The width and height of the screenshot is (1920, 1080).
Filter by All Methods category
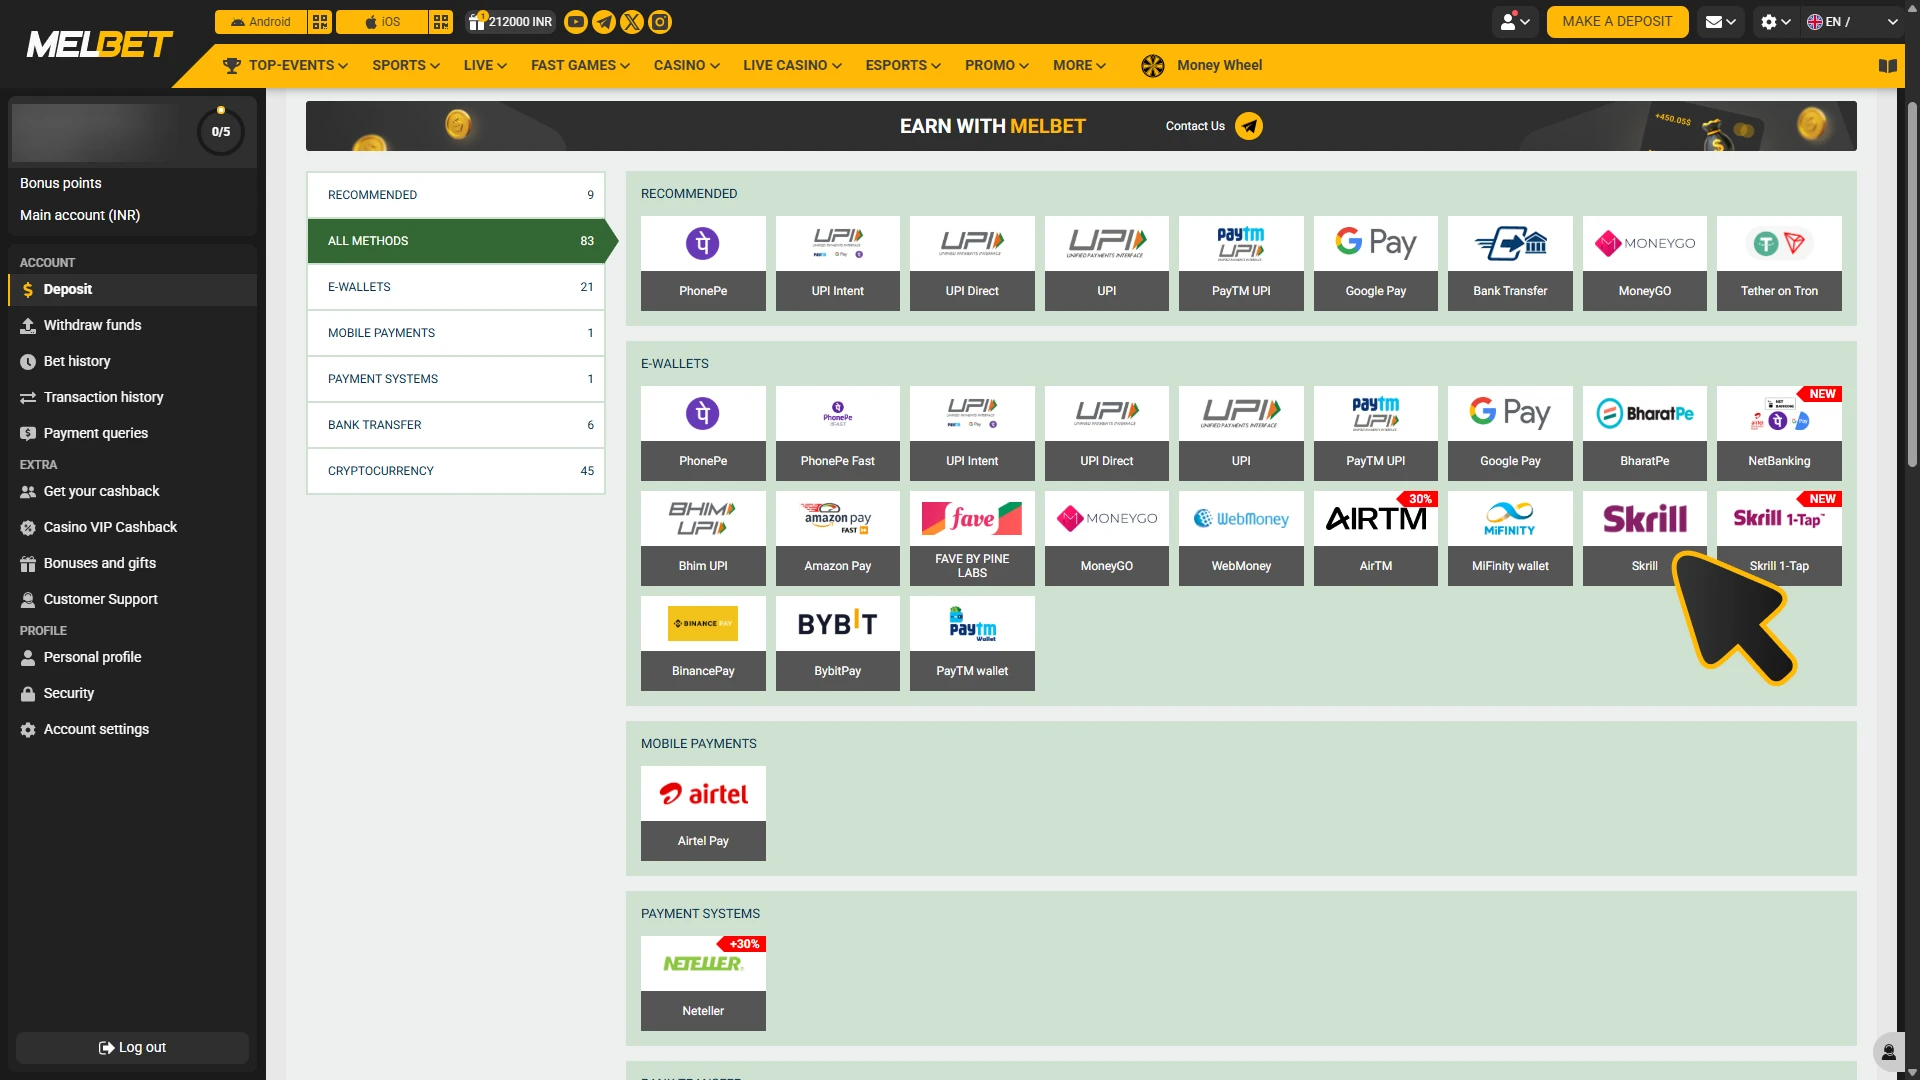click(x=456, y=241)
